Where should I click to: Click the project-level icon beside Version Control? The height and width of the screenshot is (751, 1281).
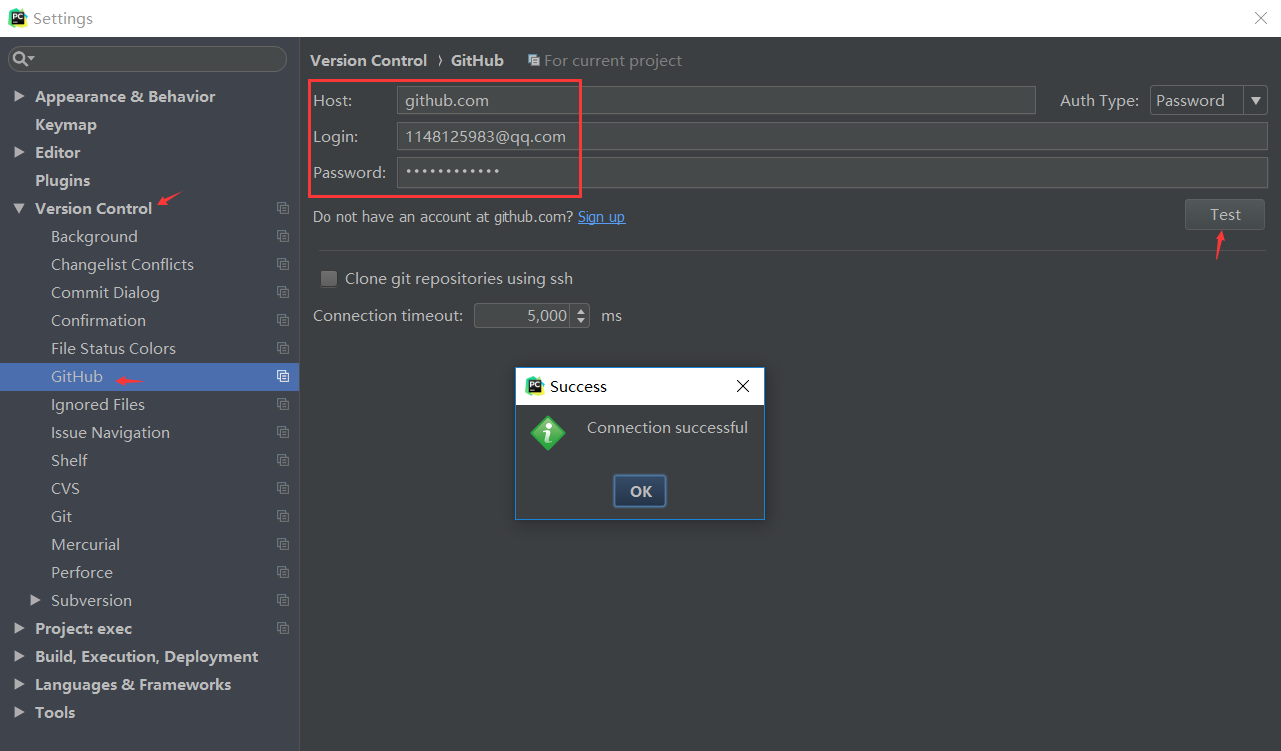click(283, 209)
